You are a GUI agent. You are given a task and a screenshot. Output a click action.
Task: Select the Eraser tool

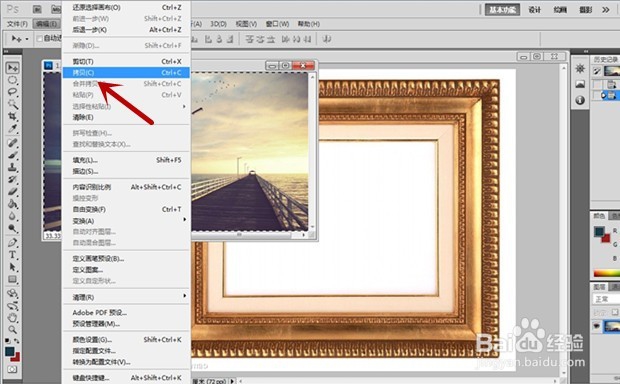[13, 192]
